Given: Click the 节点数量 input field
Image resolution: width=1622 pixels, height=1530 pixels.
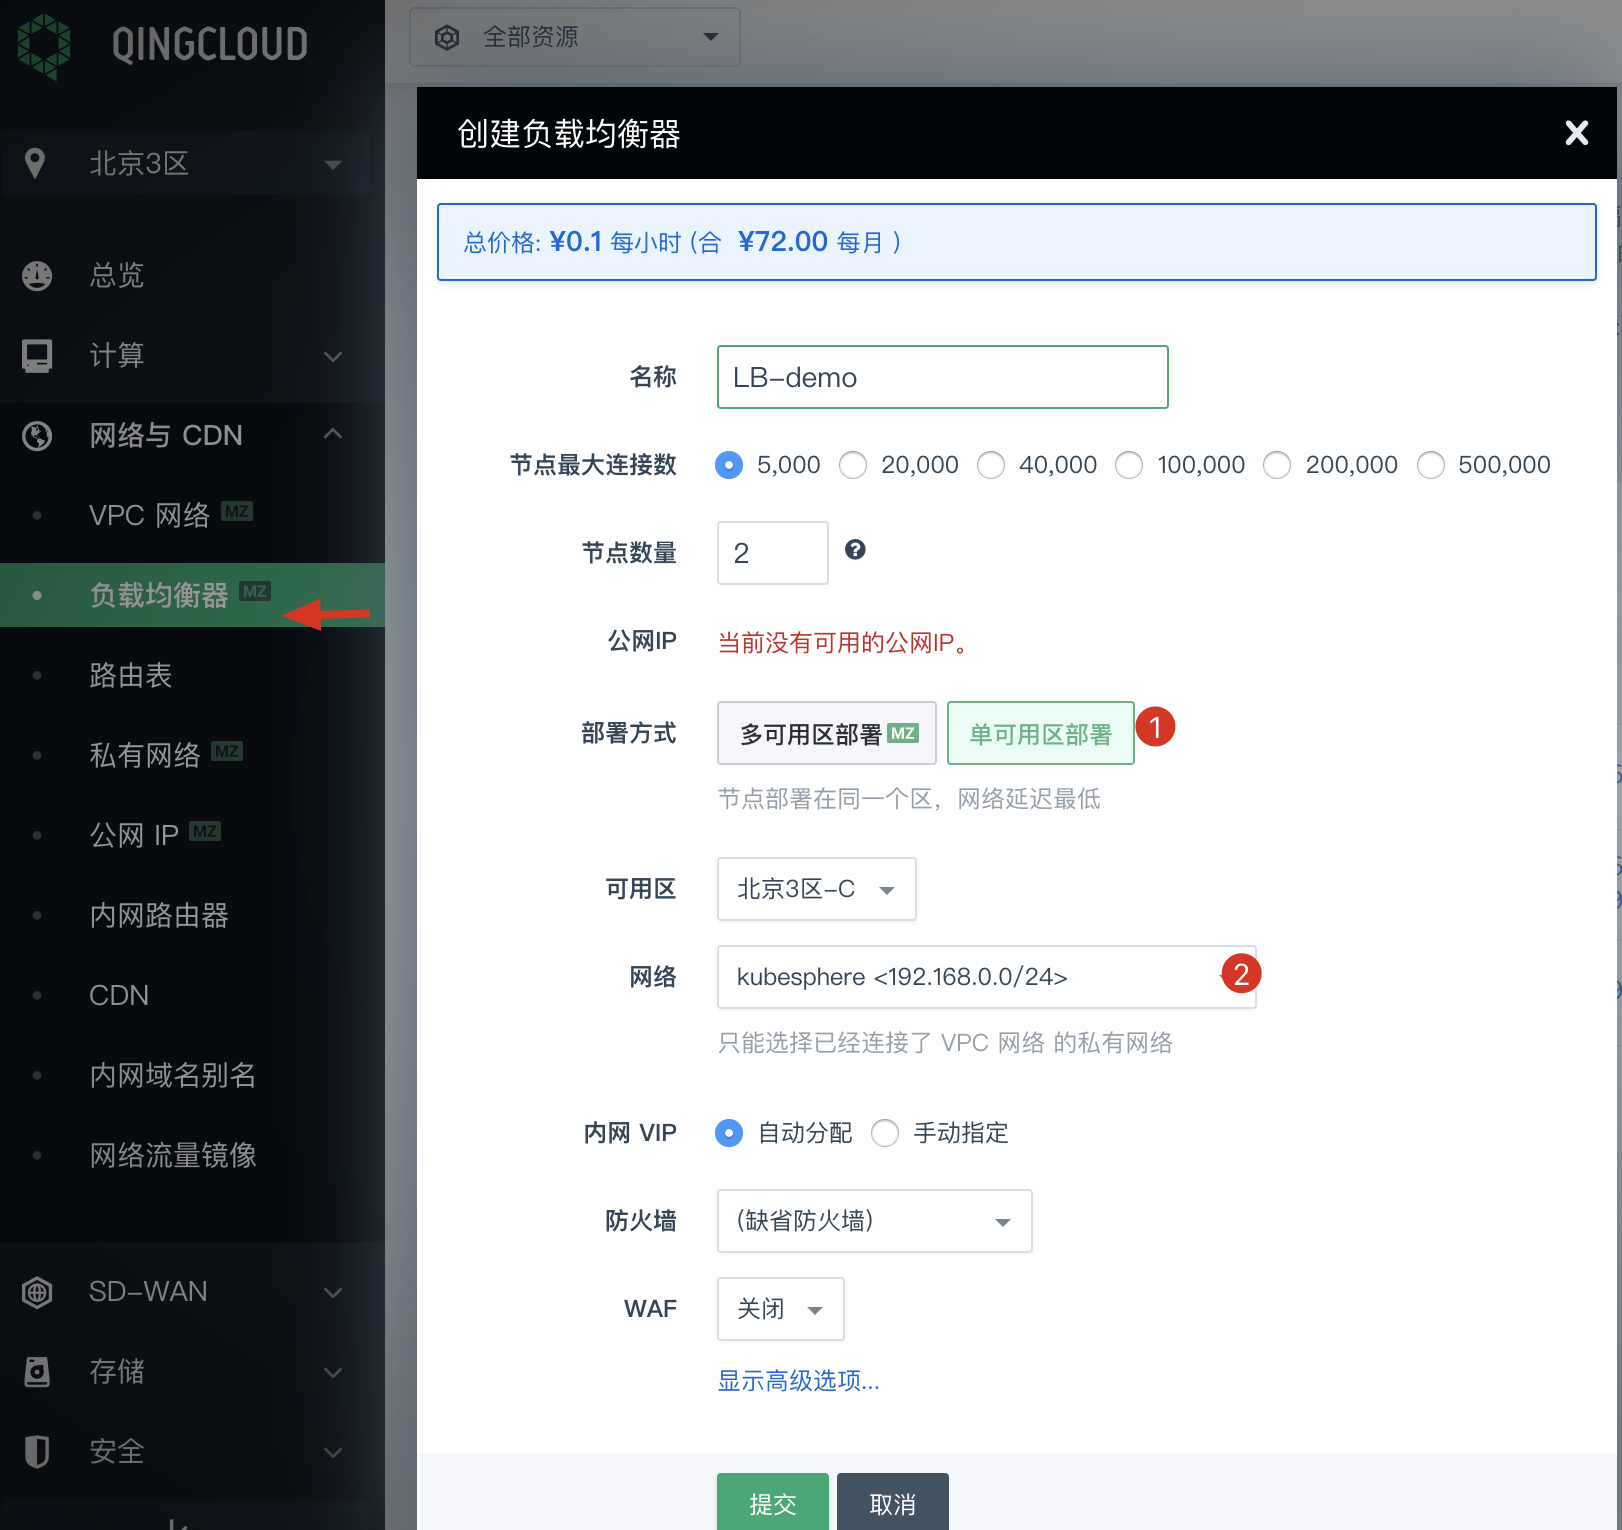Looking at the screenshot, I should coord(773,553).
